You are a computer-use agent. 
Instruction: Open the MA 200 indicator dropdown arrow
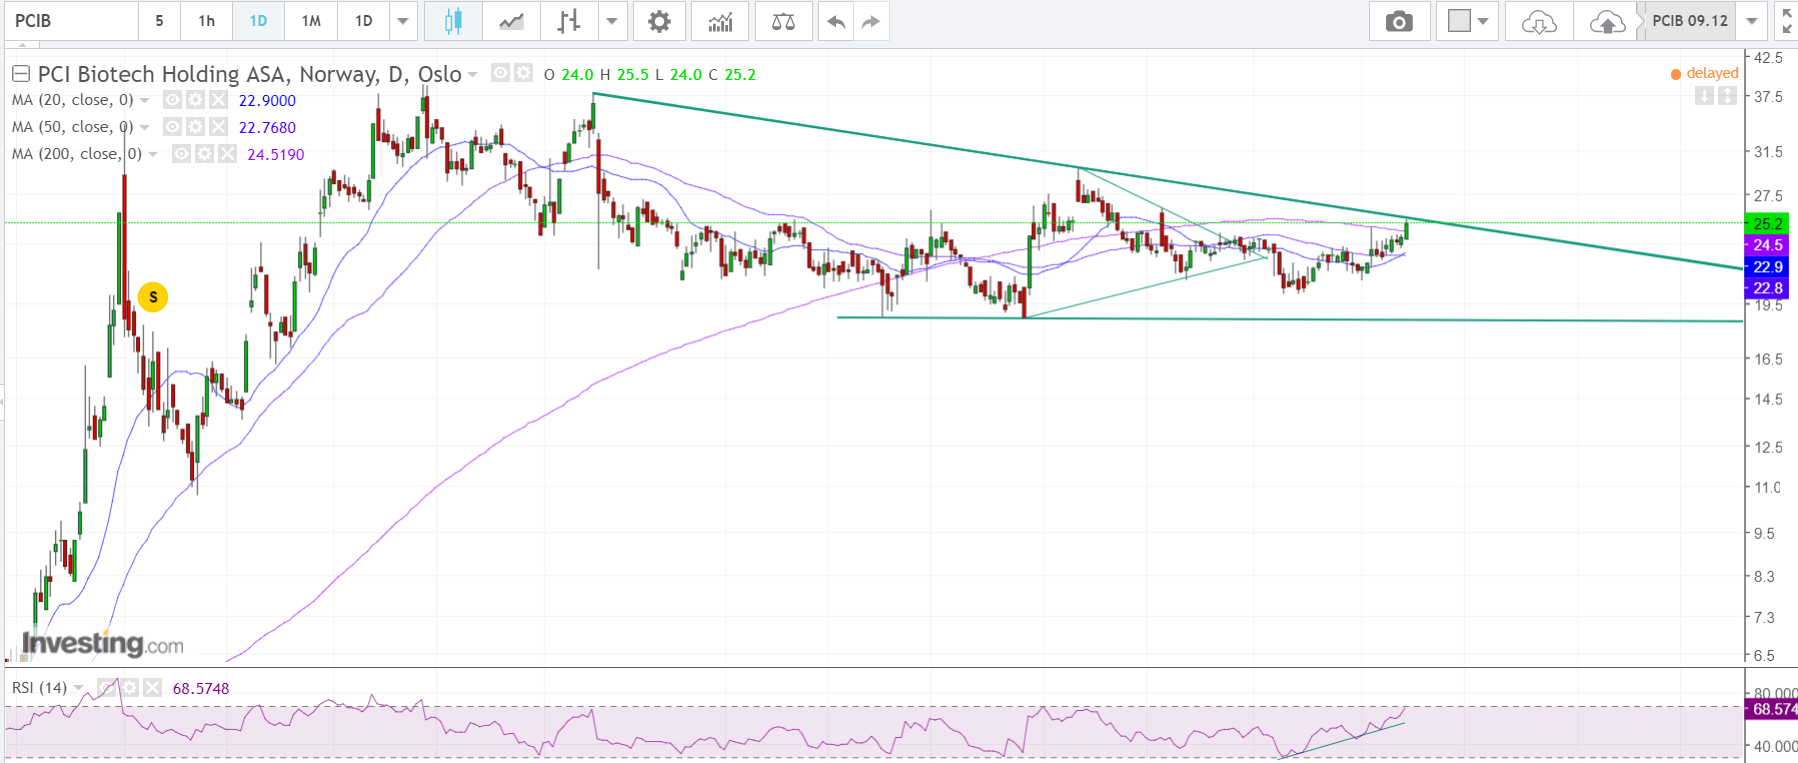(153, 155)
